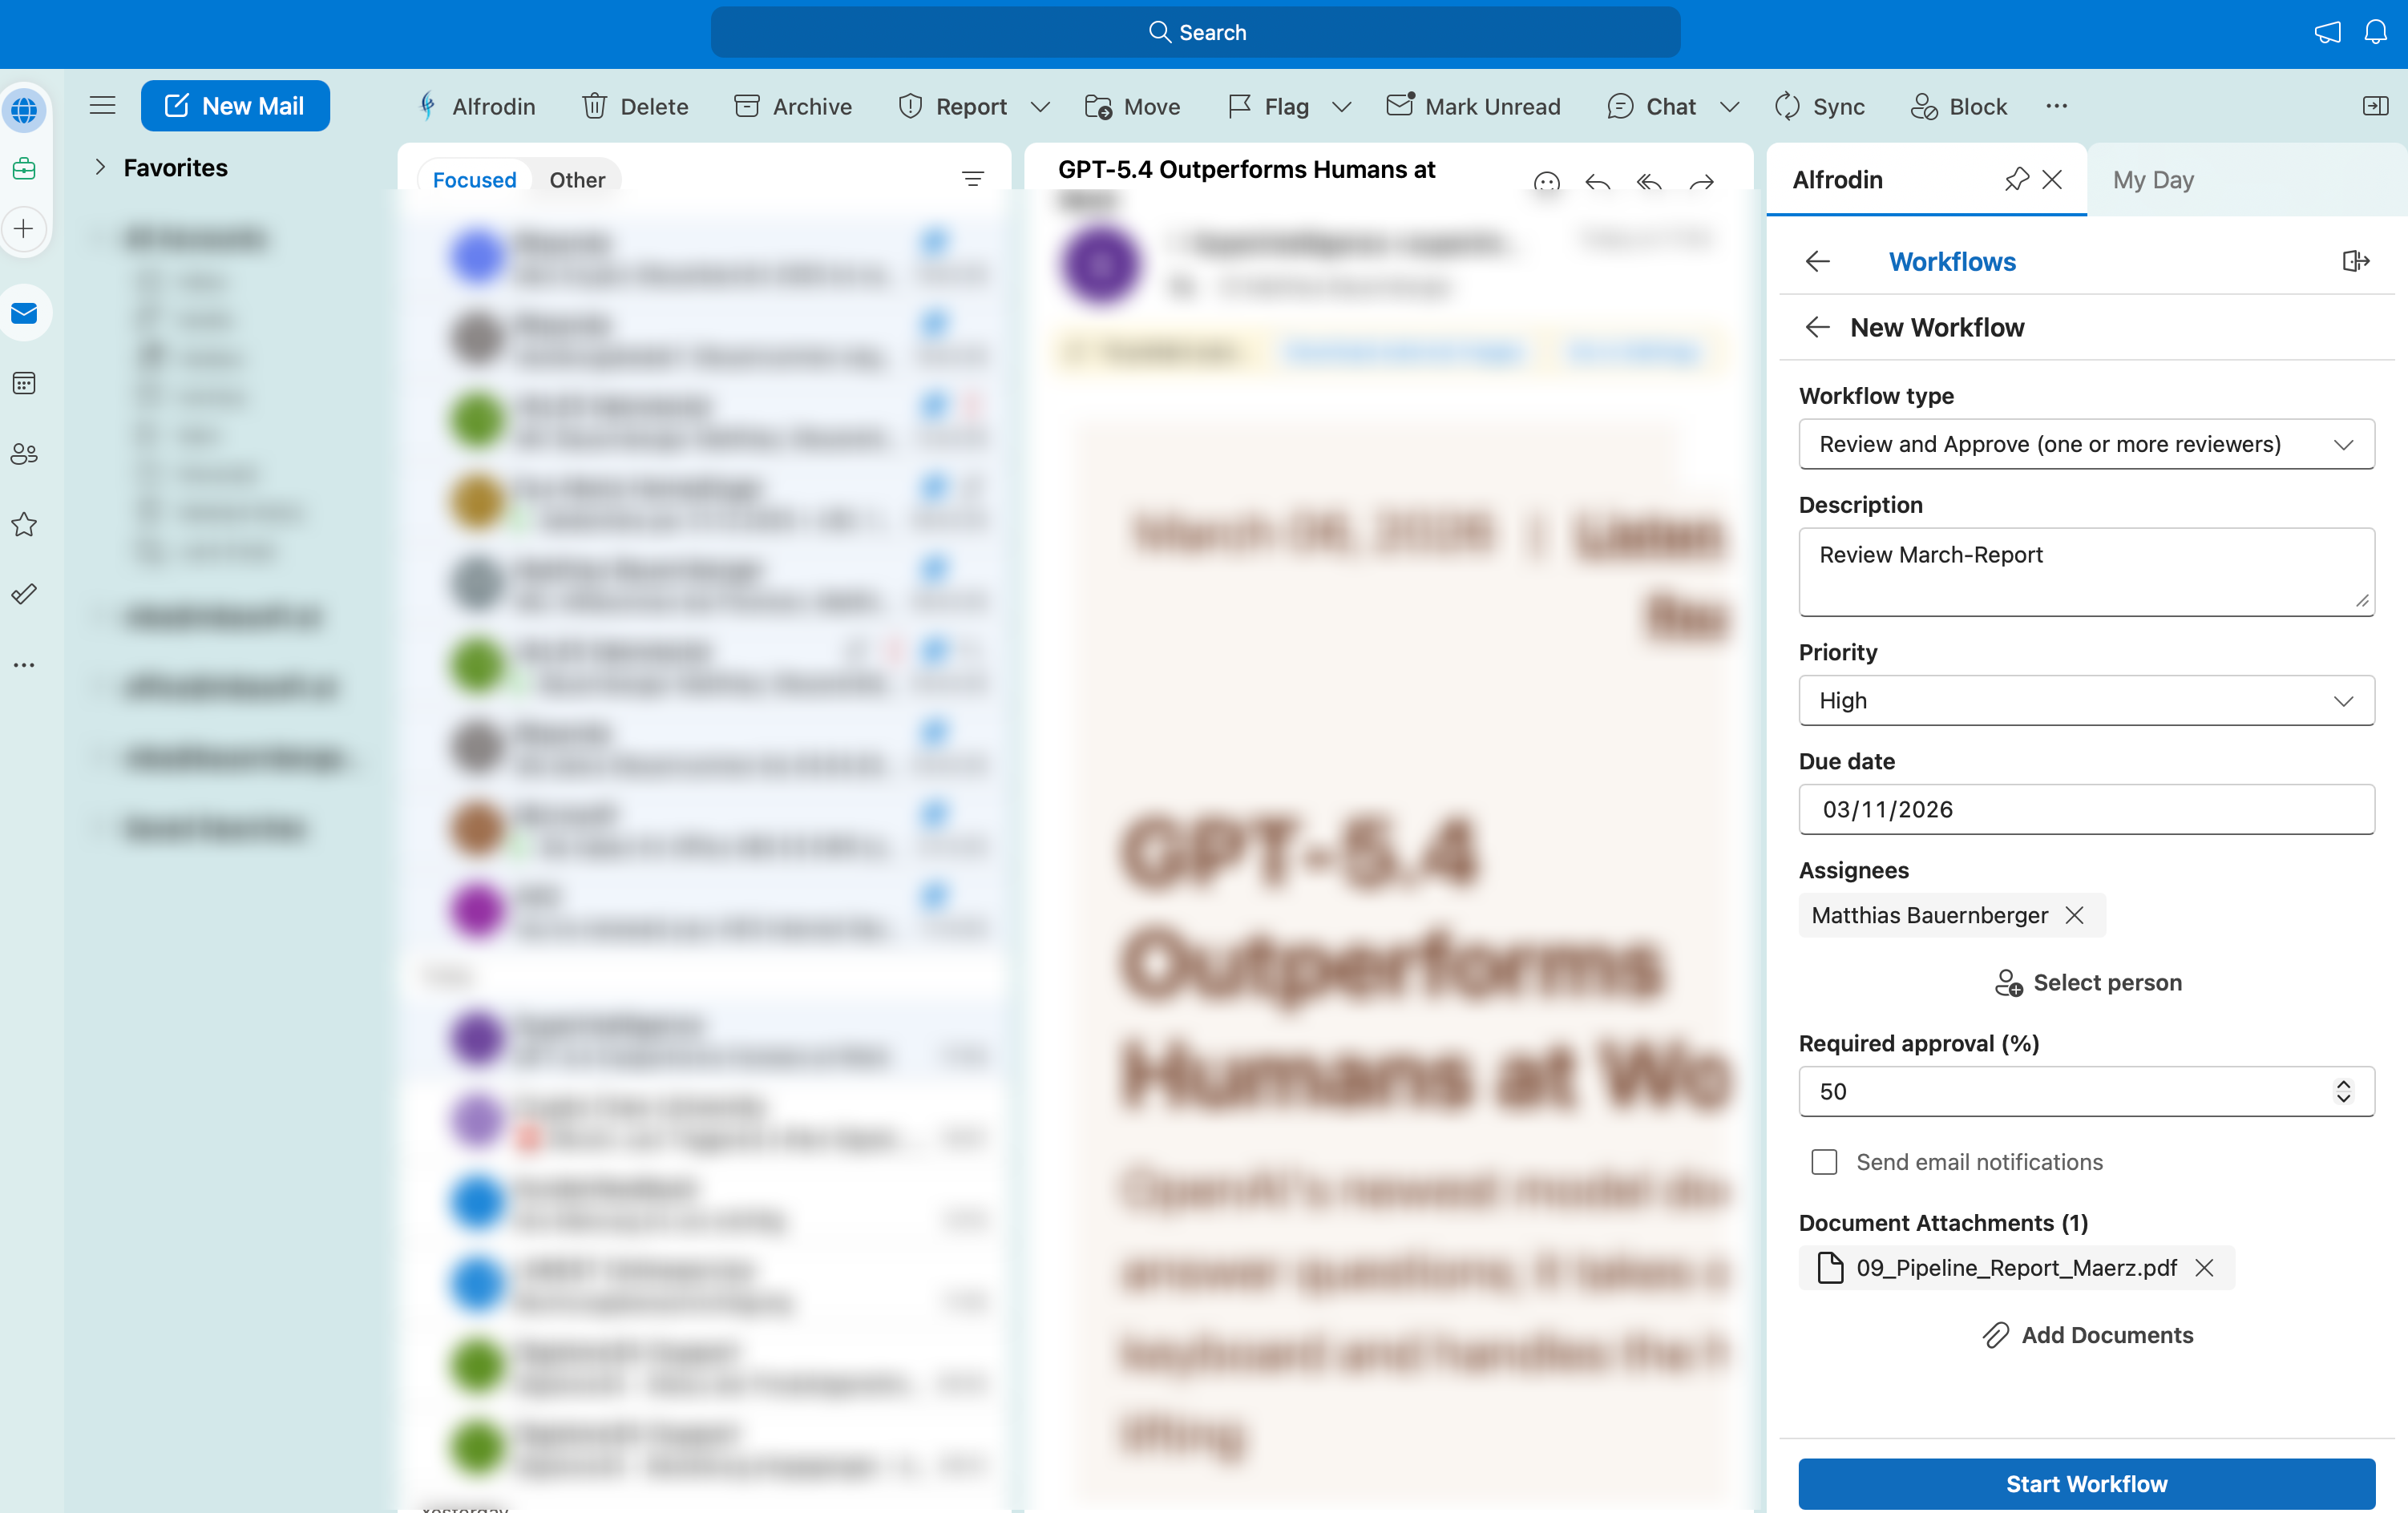Screen dimensions: 2408x1513
Task: Select the Mail icon in the left rail
Action: [x=24, y=312]
